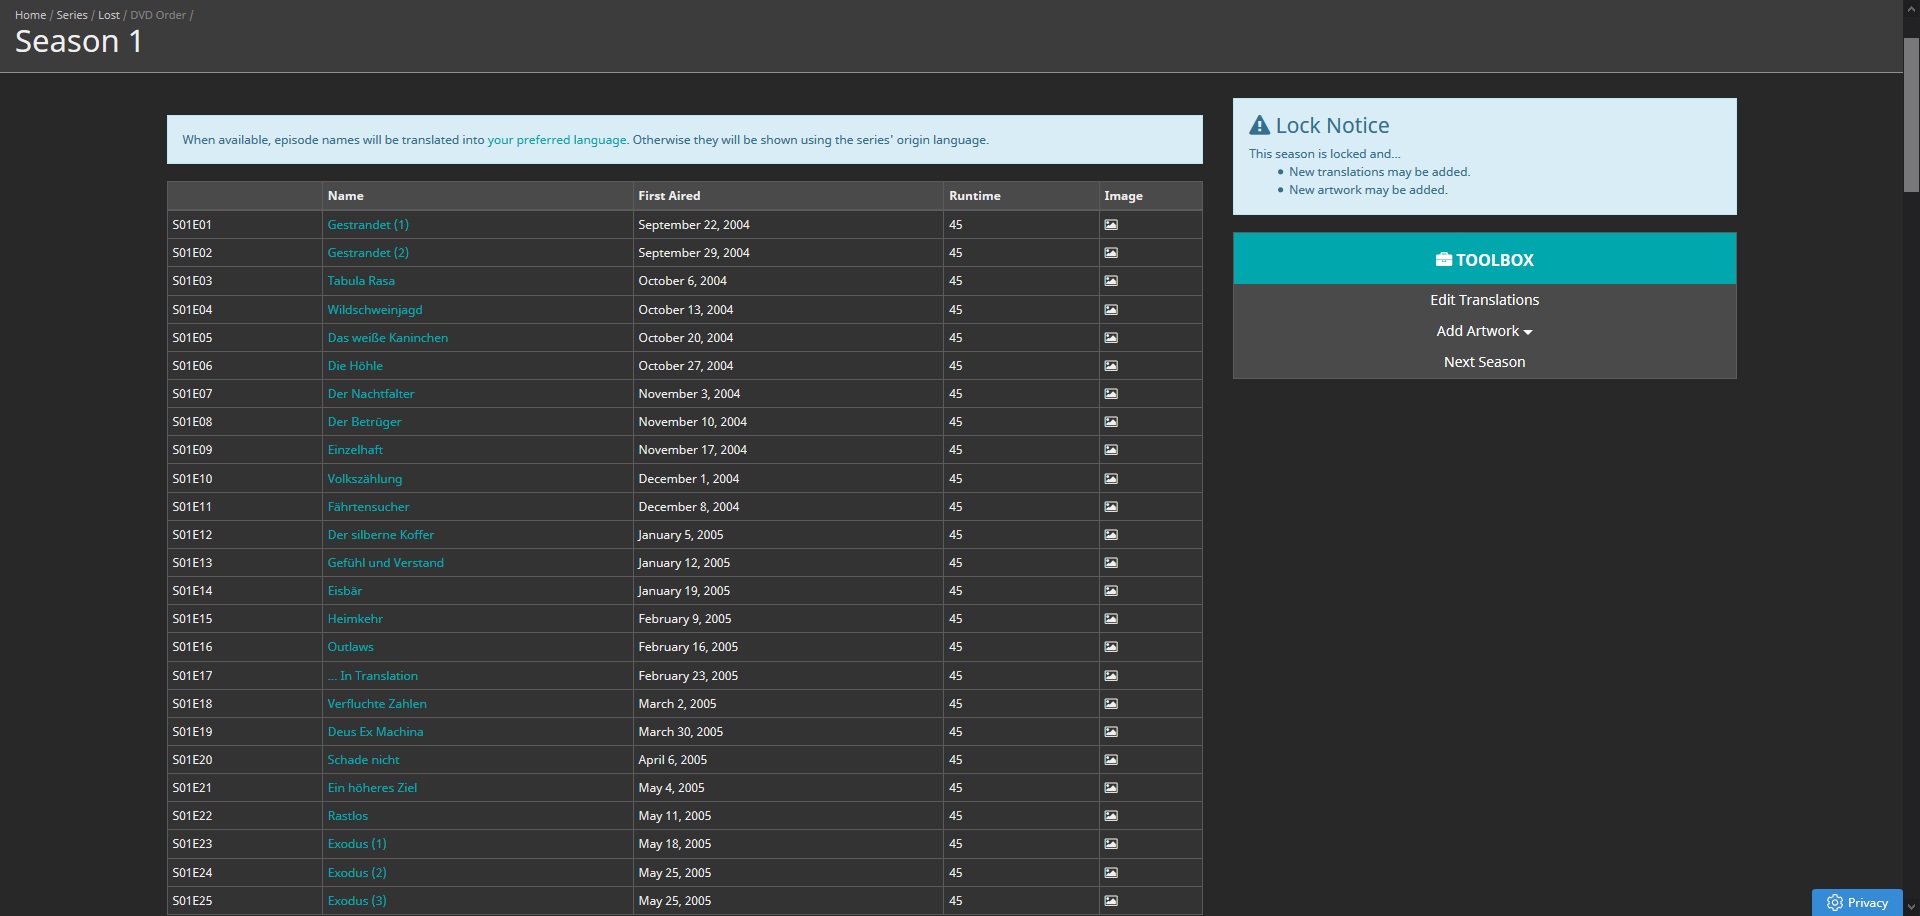This screenshot has height=916, width=1920.
Task: Follow the 'your preferred language' link
Action: pyautogui.click(x=557, y=140)
